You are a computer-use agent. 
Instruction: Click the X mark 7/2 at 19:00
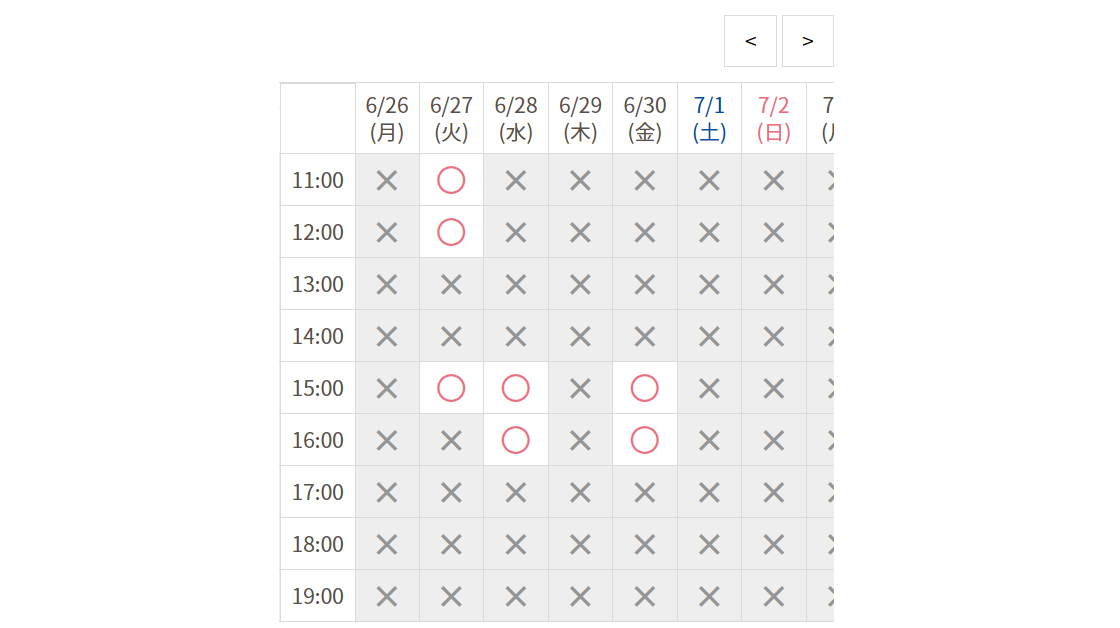774,596
